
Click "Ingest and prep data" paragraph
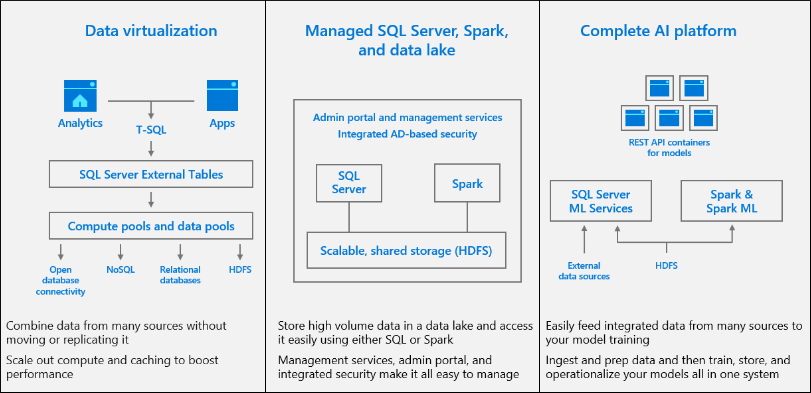[669, 366]
